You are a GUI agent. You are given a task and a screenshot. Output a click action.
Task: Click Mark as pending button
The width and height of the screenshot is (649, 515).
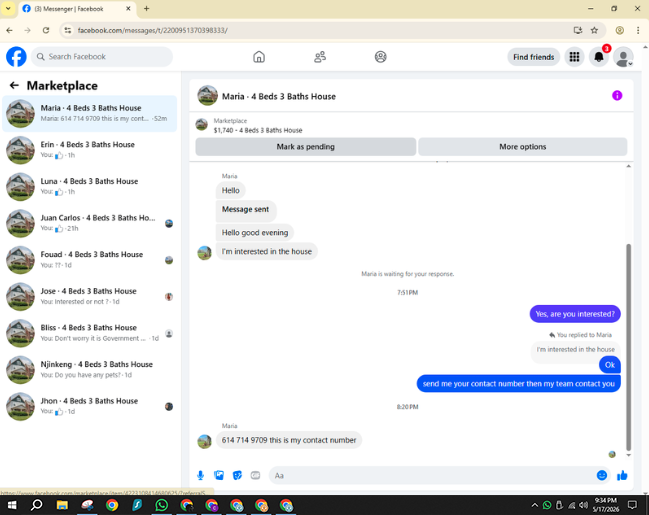click(305, 147)
